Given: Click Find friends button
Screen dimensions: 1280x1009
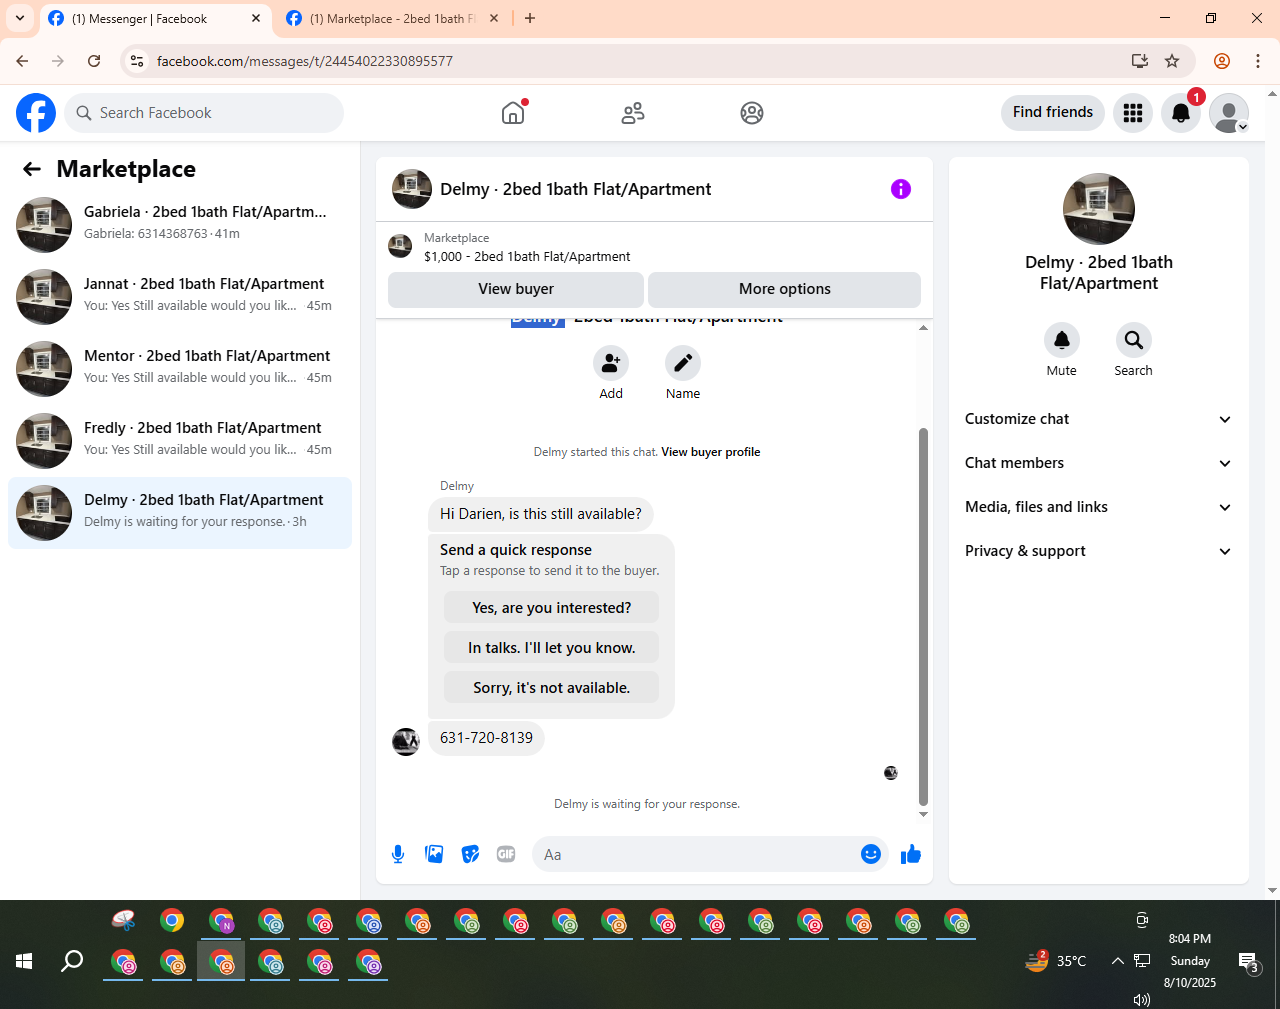Looking at the screenshot, I should pos(1053,112).
